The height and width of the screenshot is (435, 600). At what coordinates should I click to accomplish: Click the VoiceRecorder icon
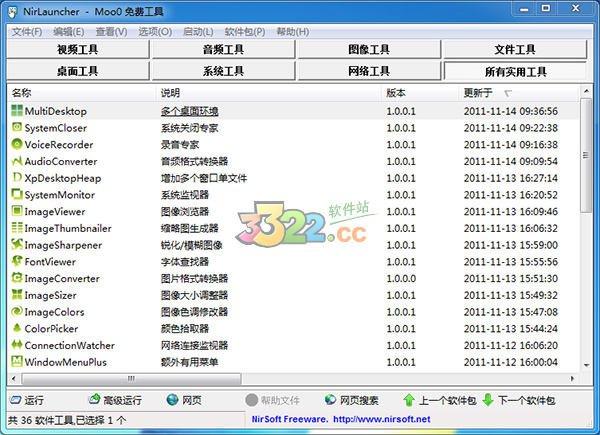pyautogui.click(x=17, y=144)
